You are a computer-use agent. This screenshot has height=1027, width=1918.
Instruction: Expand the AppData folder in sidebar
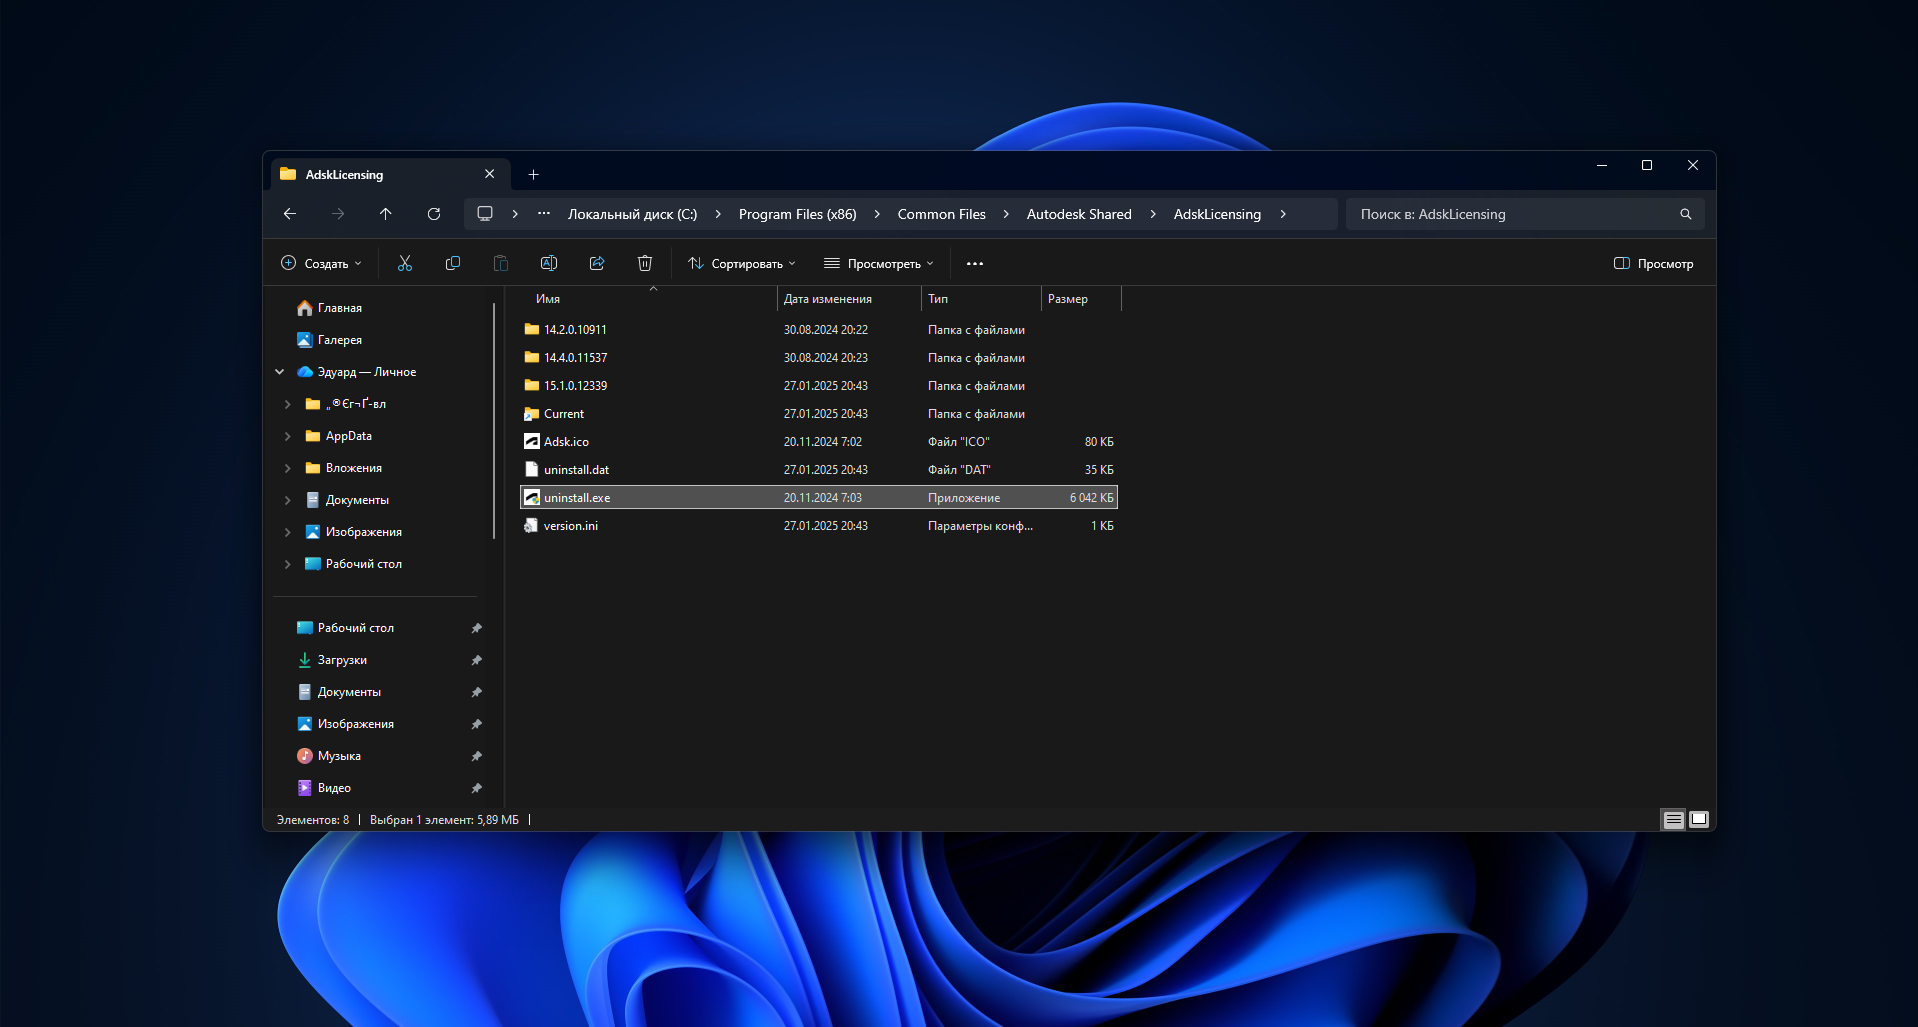click(288, 436)
